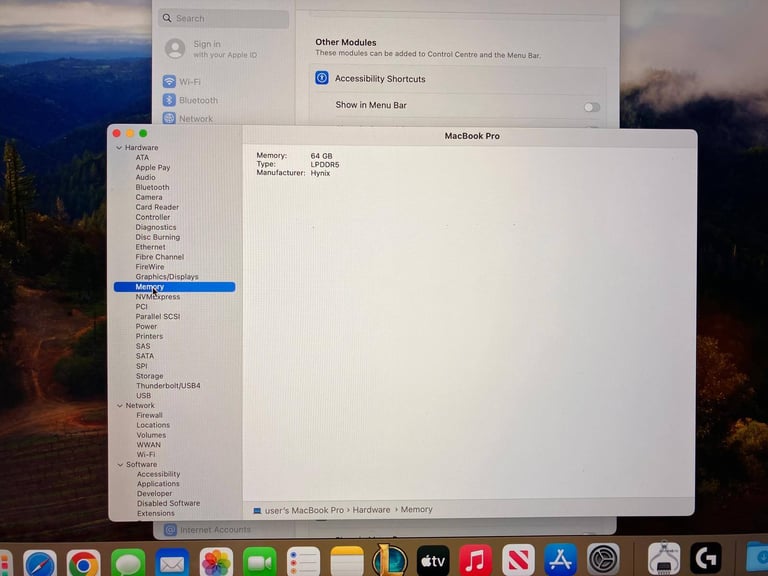Select Apple Pay in the sidebar

tap(153, 167)
